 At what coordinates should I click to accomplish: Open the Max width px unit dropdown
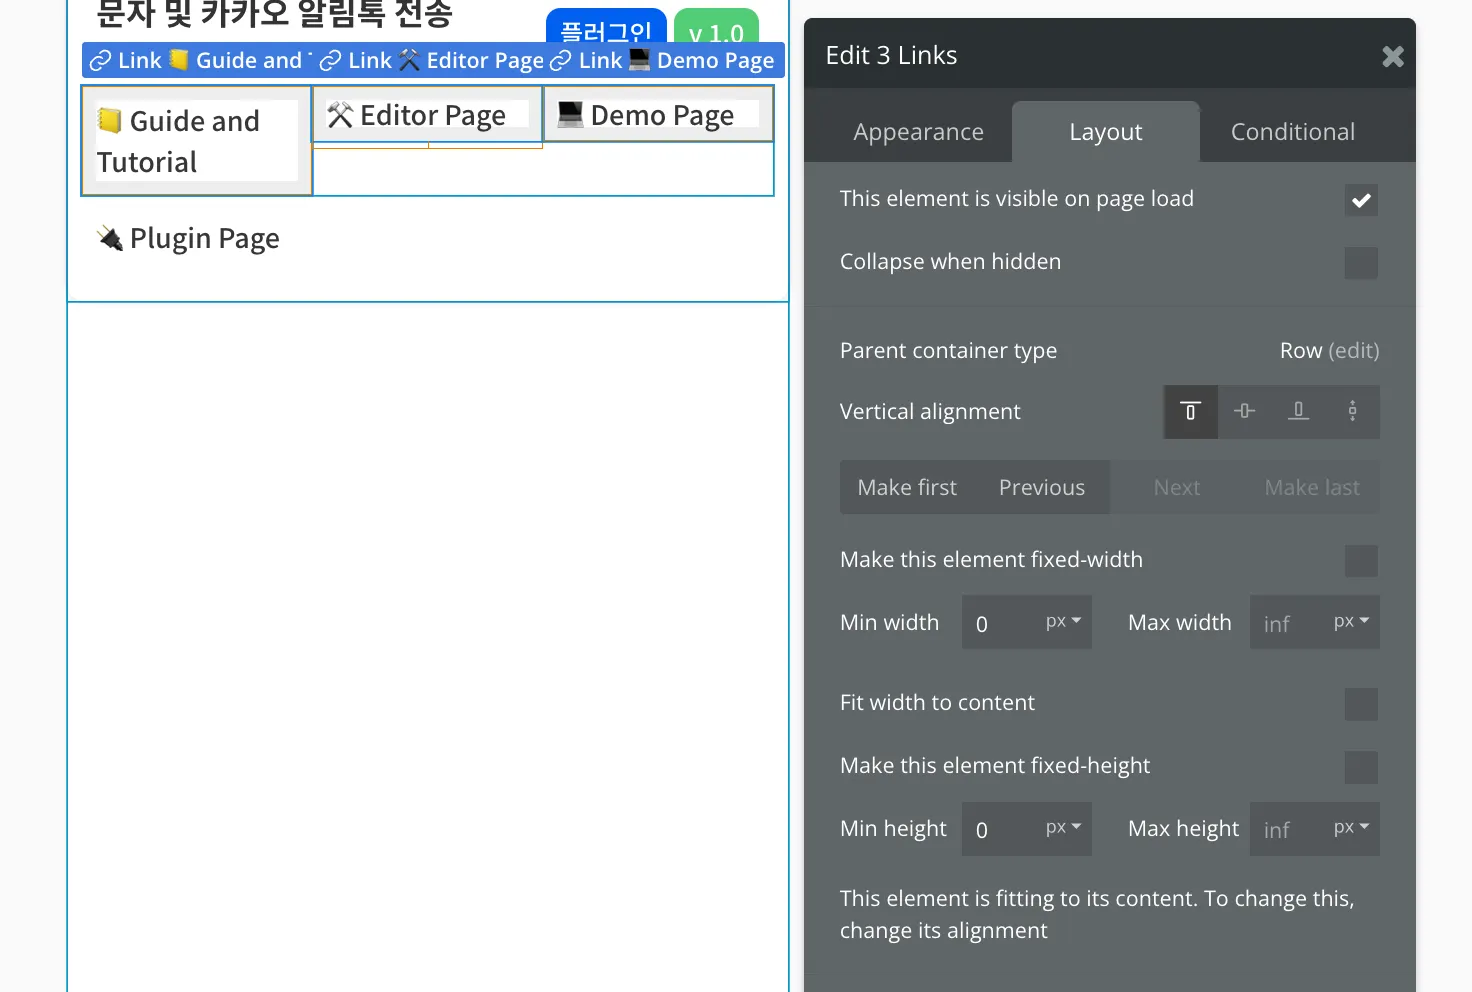(x=1352, y=622)
